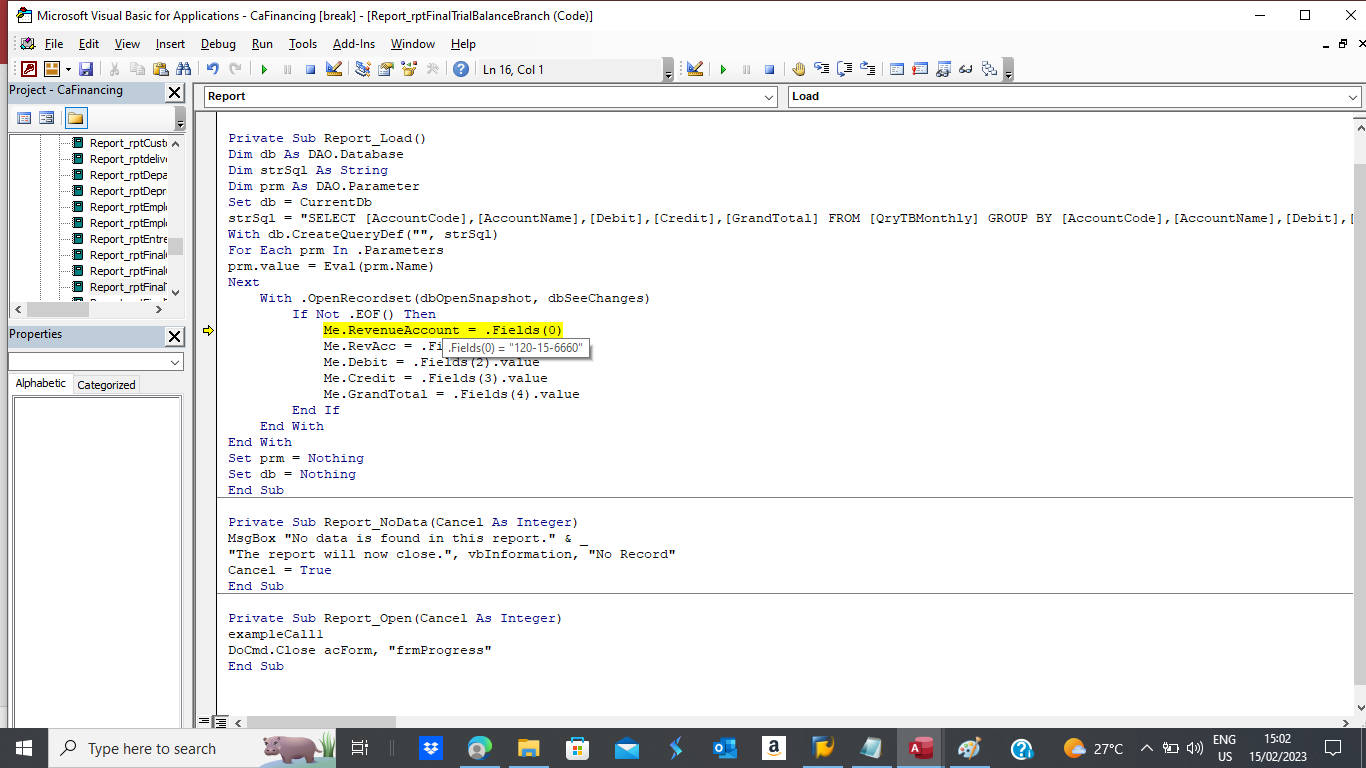Switch to Full Module View at code window bottom
This screenshot has width=1366, height=768.
pyautogui.click(x=221, y=722)
